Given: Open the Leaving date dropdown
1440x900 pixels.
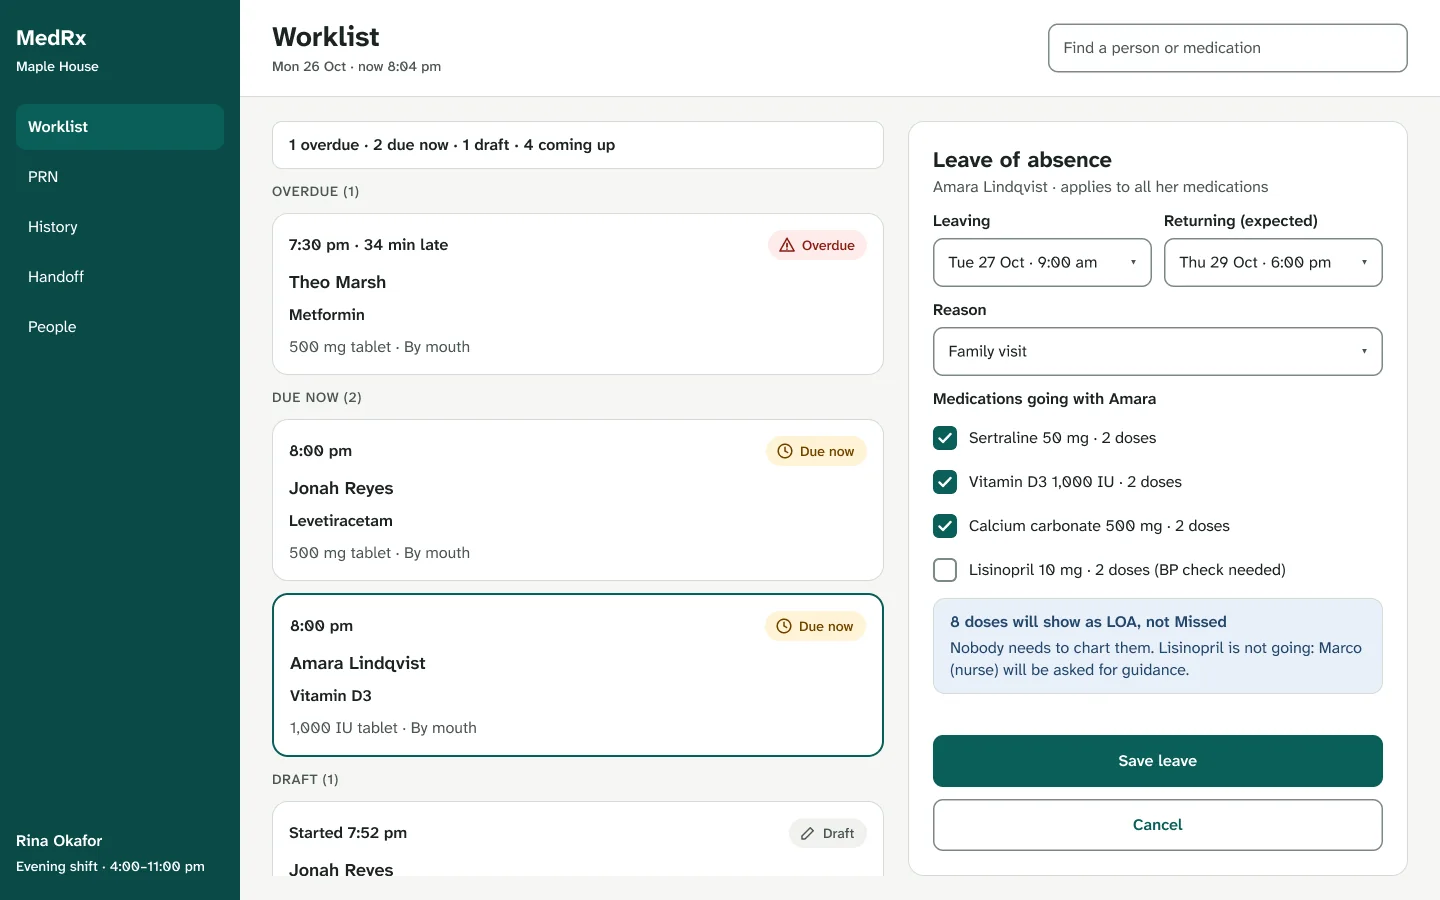Looking at the screenshot, I should (x=1042, y=262).
